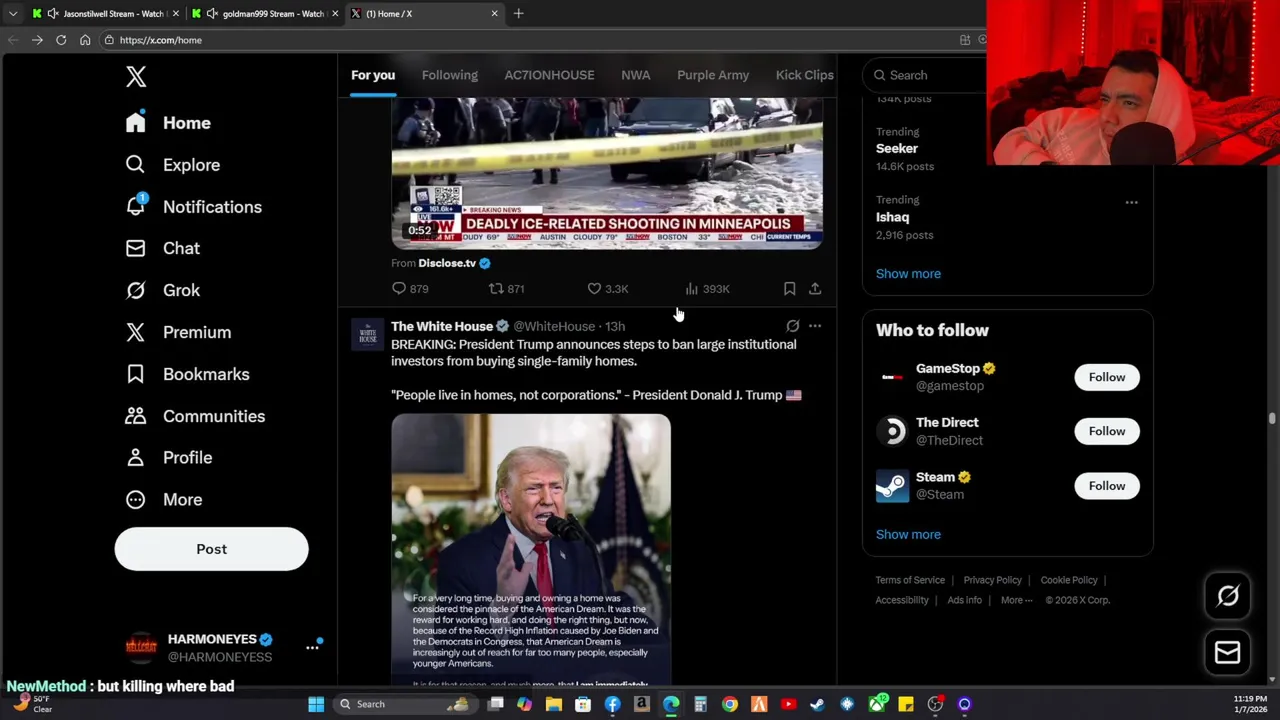
Task: Open GameStop profile from Who to follow
Action: pos(947,368)
